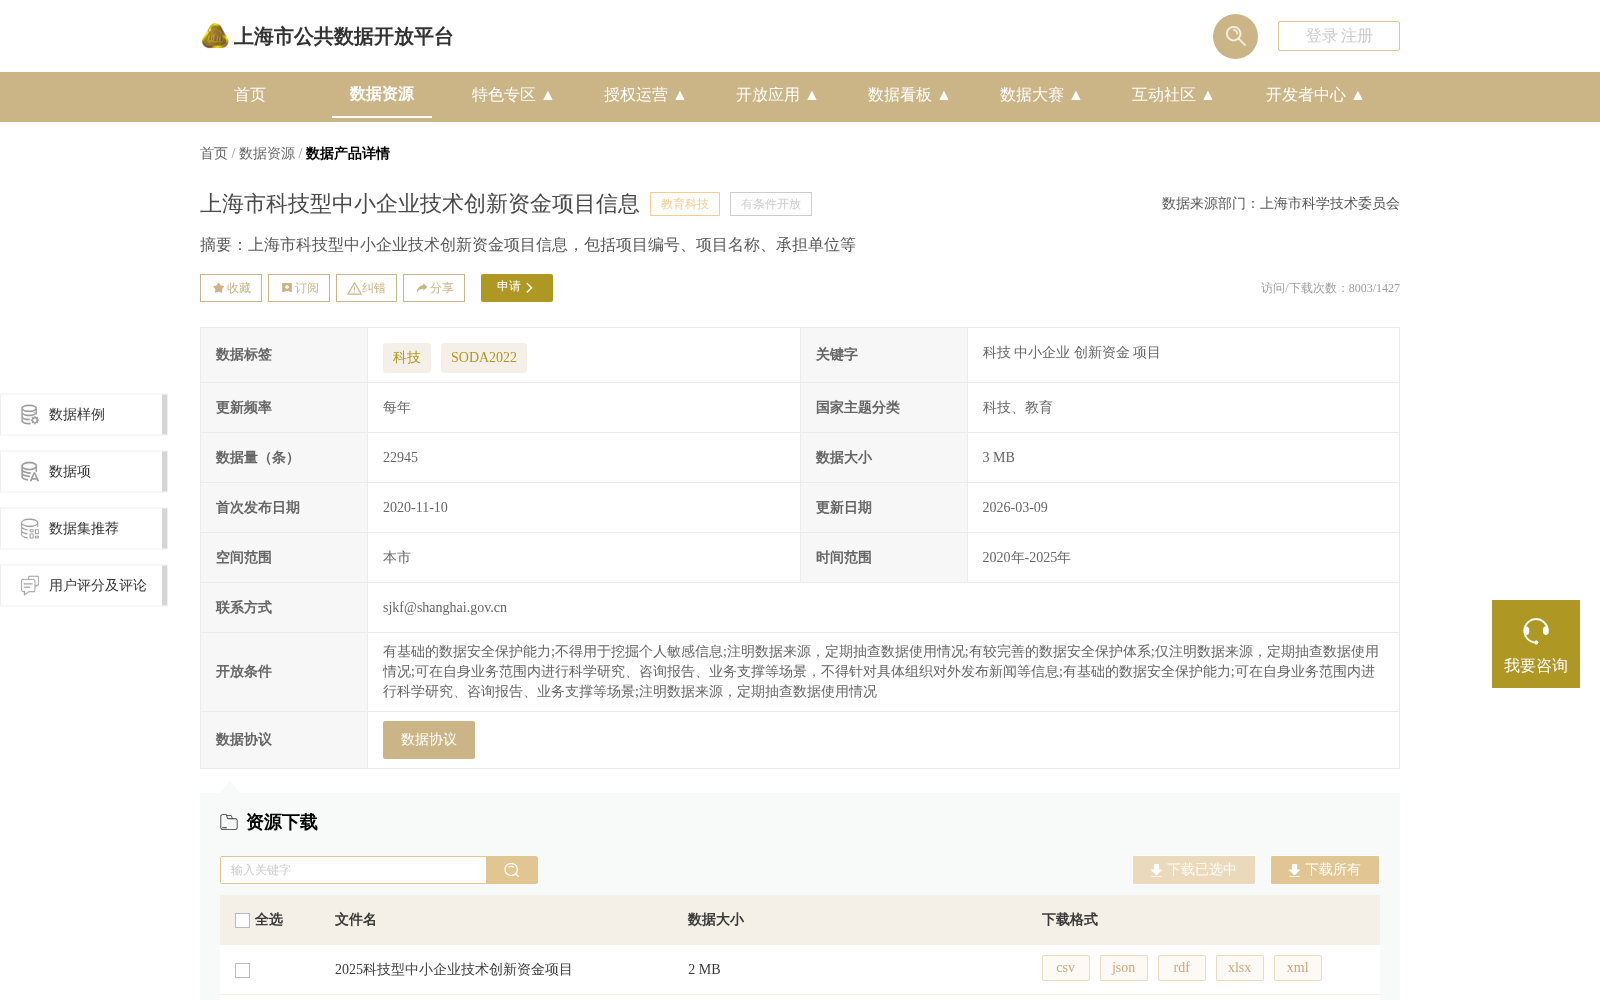
Task: Click 首页 breadcrumb link
Action: tap(214, 154)
